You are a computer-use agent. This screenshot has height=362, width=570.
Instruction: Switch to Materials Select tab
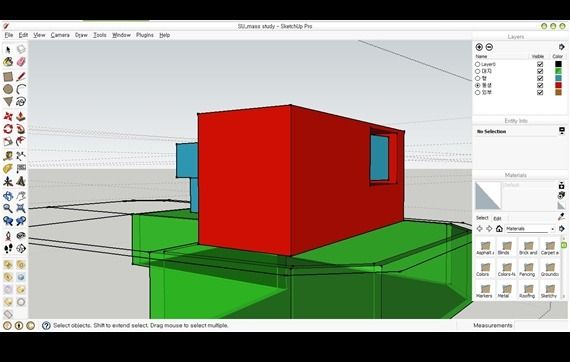click(482, 218)
